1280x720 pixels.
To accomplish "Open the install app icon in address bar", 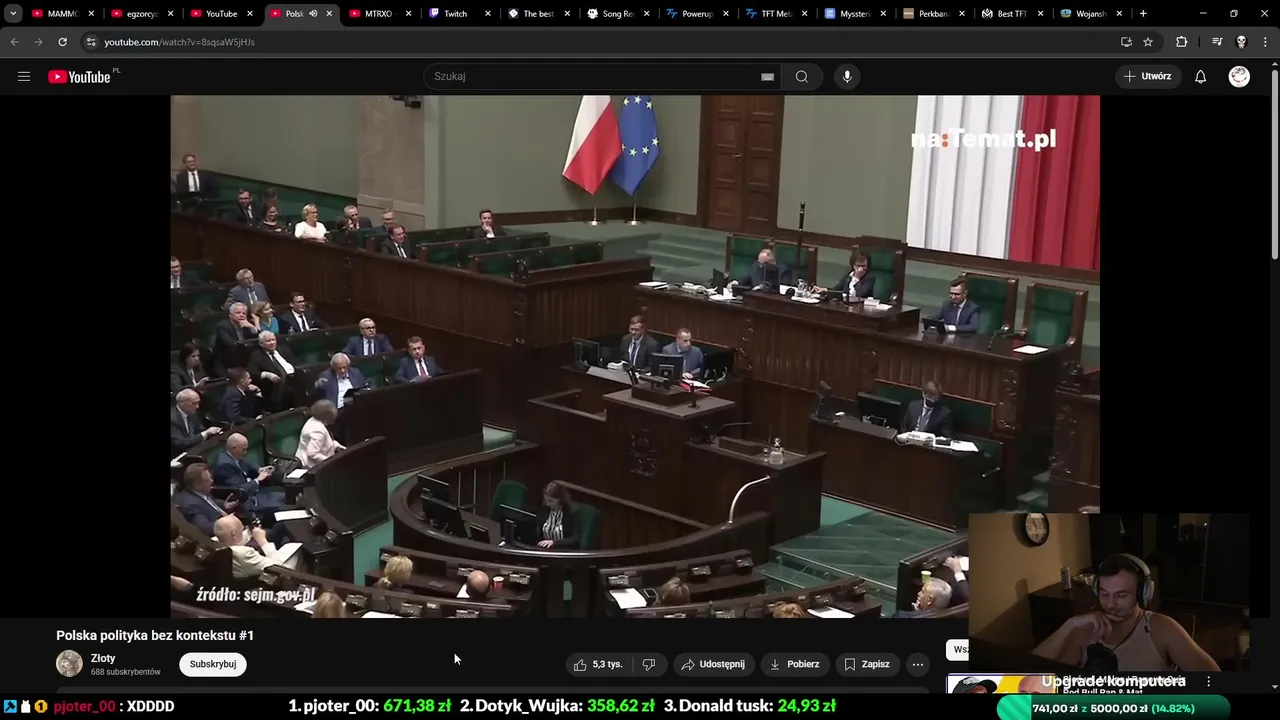I will click(x=1126, y=42).
